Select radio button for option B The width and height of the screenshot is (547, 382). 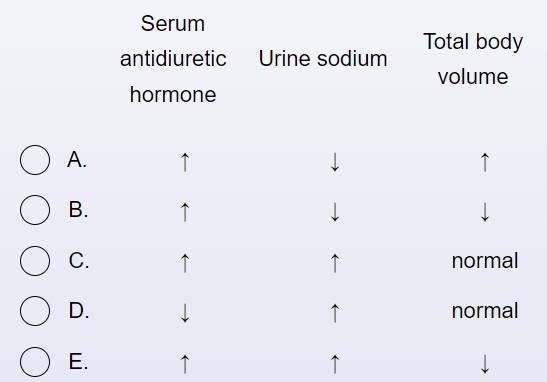35,210
